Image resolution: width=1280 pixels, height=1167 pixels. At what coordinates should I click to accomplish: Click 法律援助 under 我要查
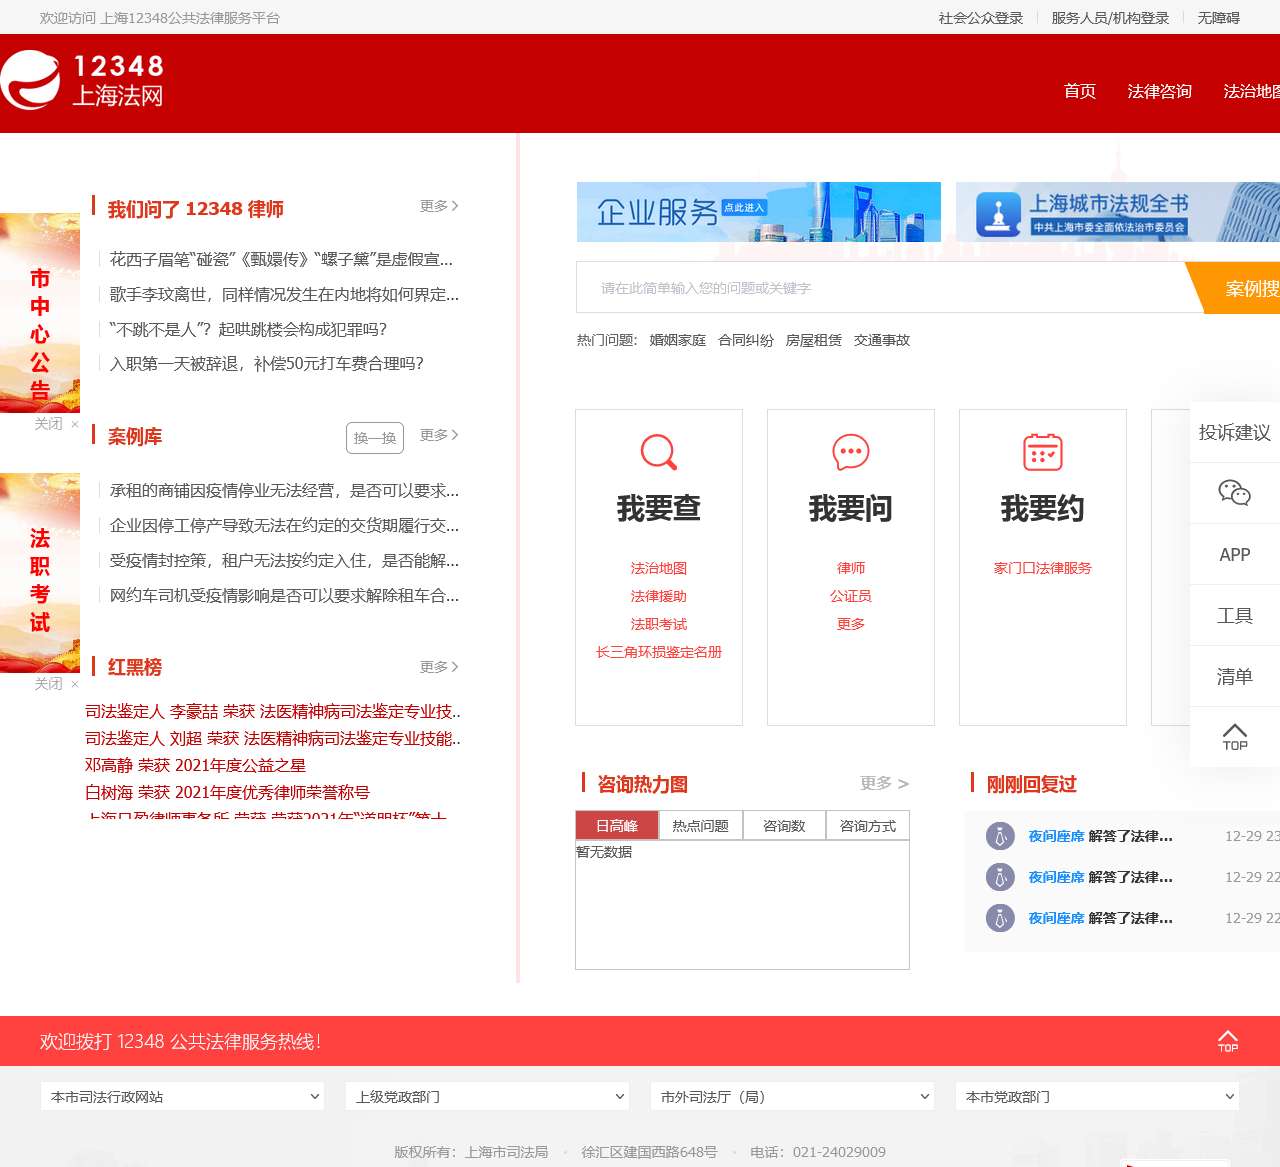(x=659, y=596)
